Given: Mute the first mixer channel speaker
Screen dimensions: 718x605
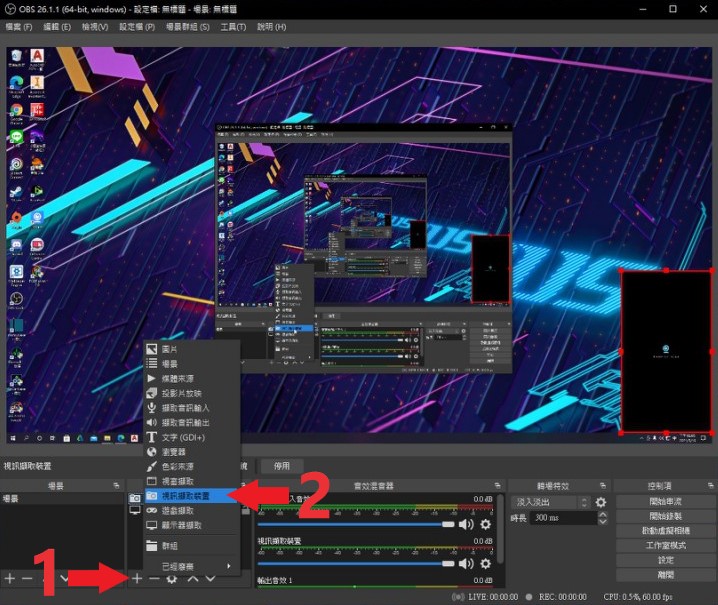Looking at the screenshot, I should tap(466, 524).
